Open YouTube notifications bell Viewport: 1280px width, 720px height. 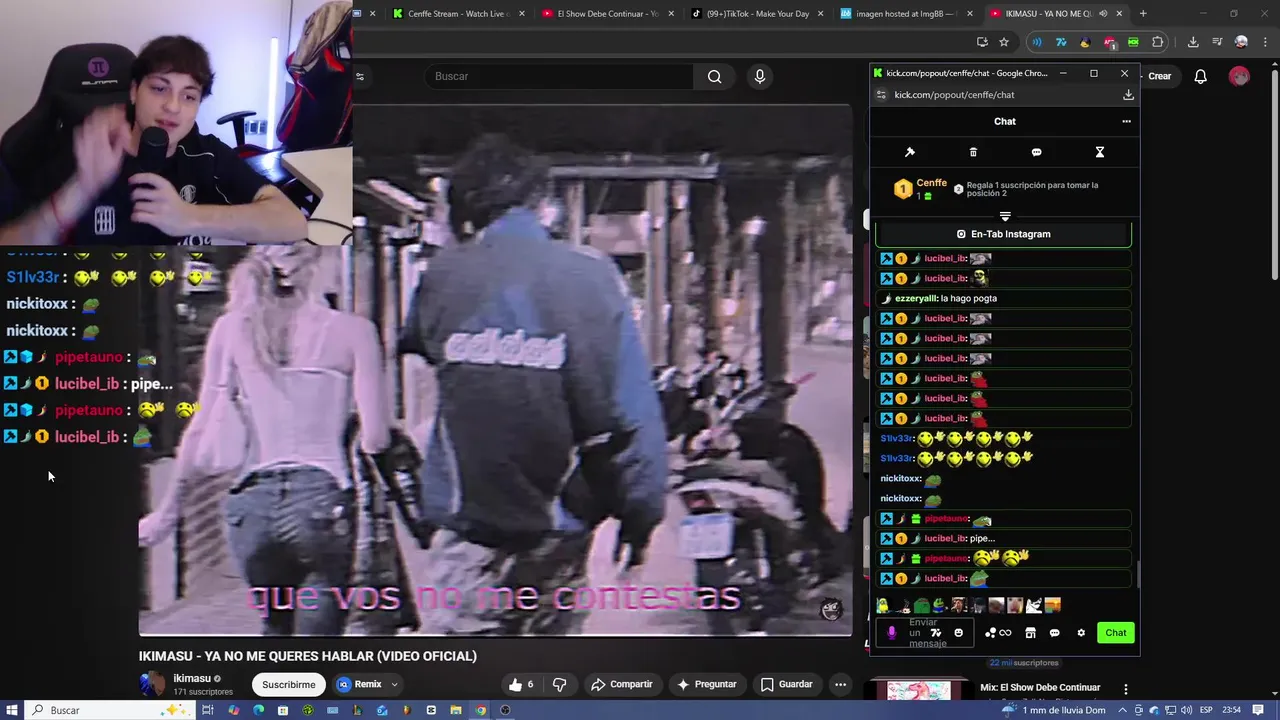(x=1201, y=76)
